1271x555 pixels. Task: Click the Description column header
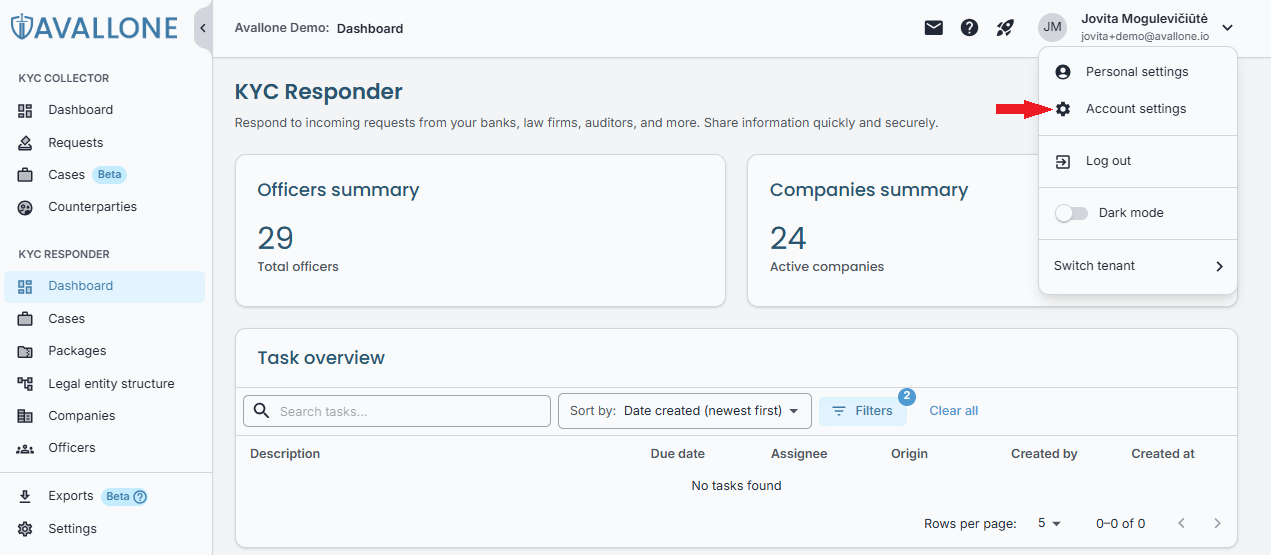pos(285,454)
